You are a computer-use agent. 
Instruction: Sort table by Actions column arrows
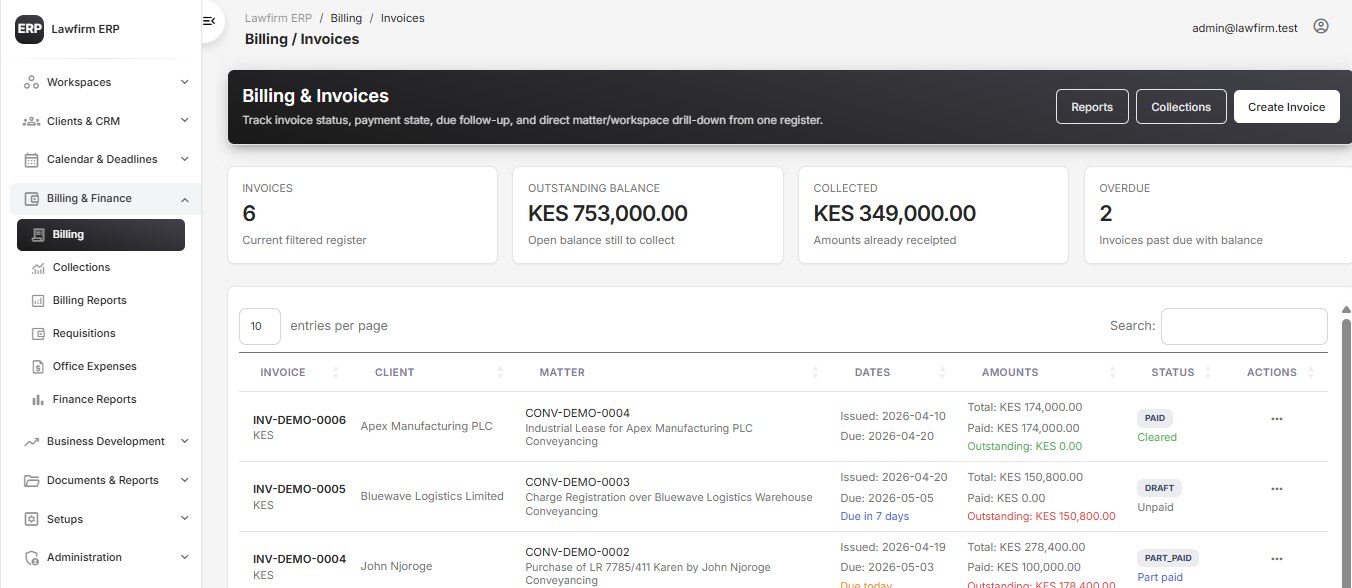[1311, 372]
